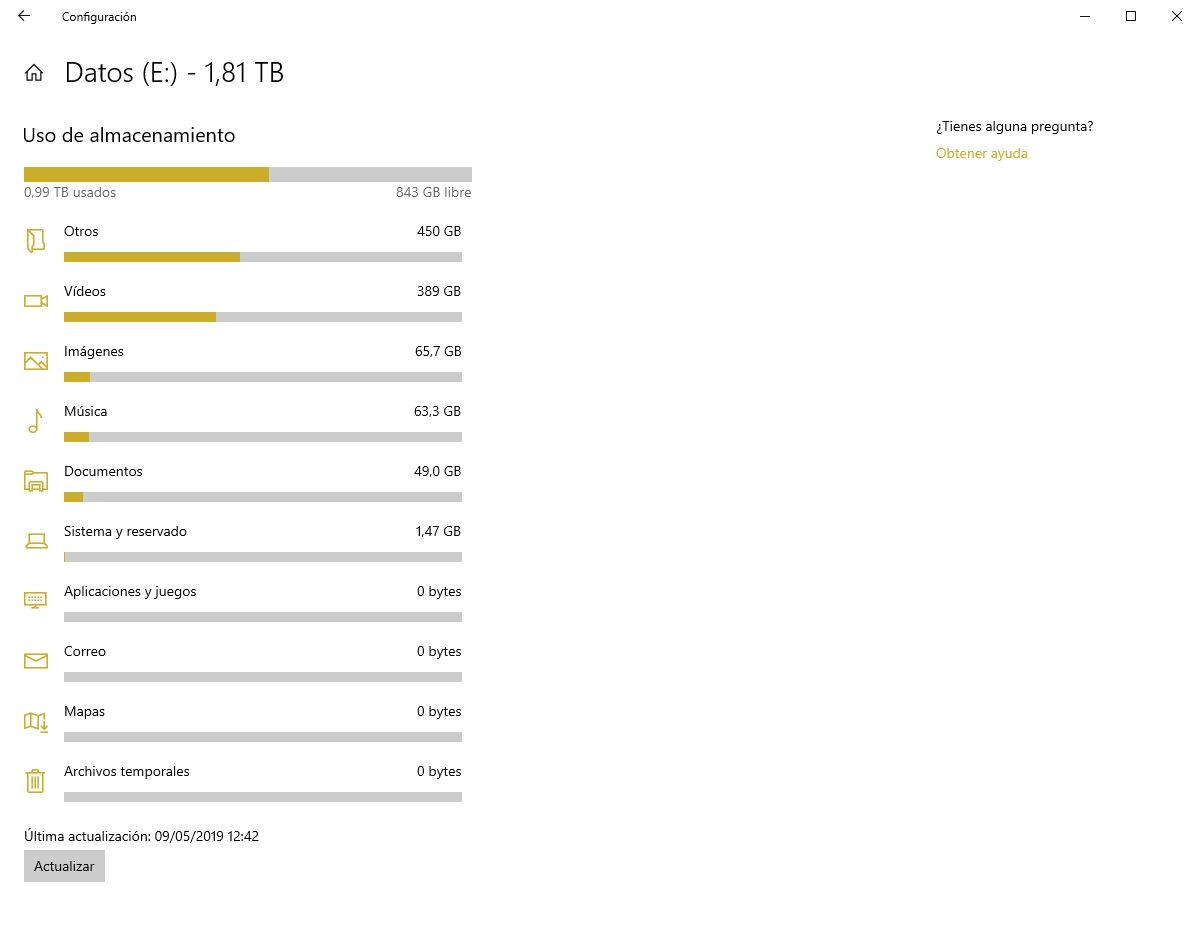Viewport: 1200px width, 932px height.
Task: Open the Documentos storage label
Action: point(103,471)
